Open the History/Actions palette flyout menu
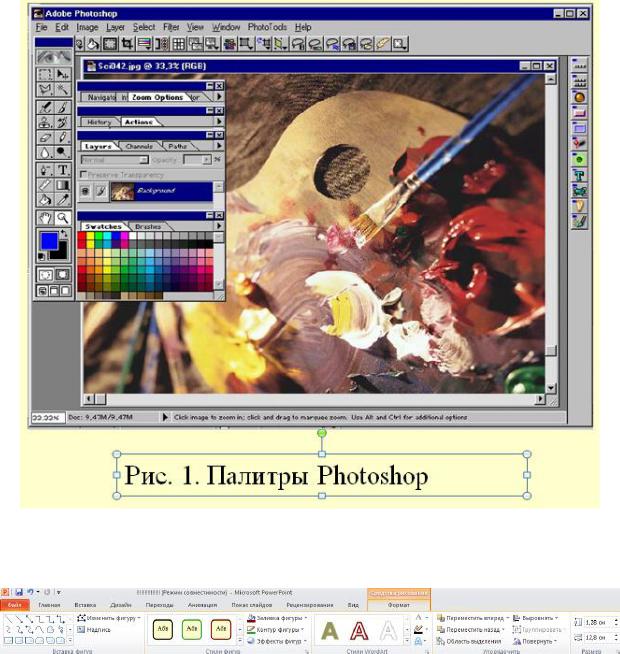Screen dimensions: 620x654 click(219, 121)
